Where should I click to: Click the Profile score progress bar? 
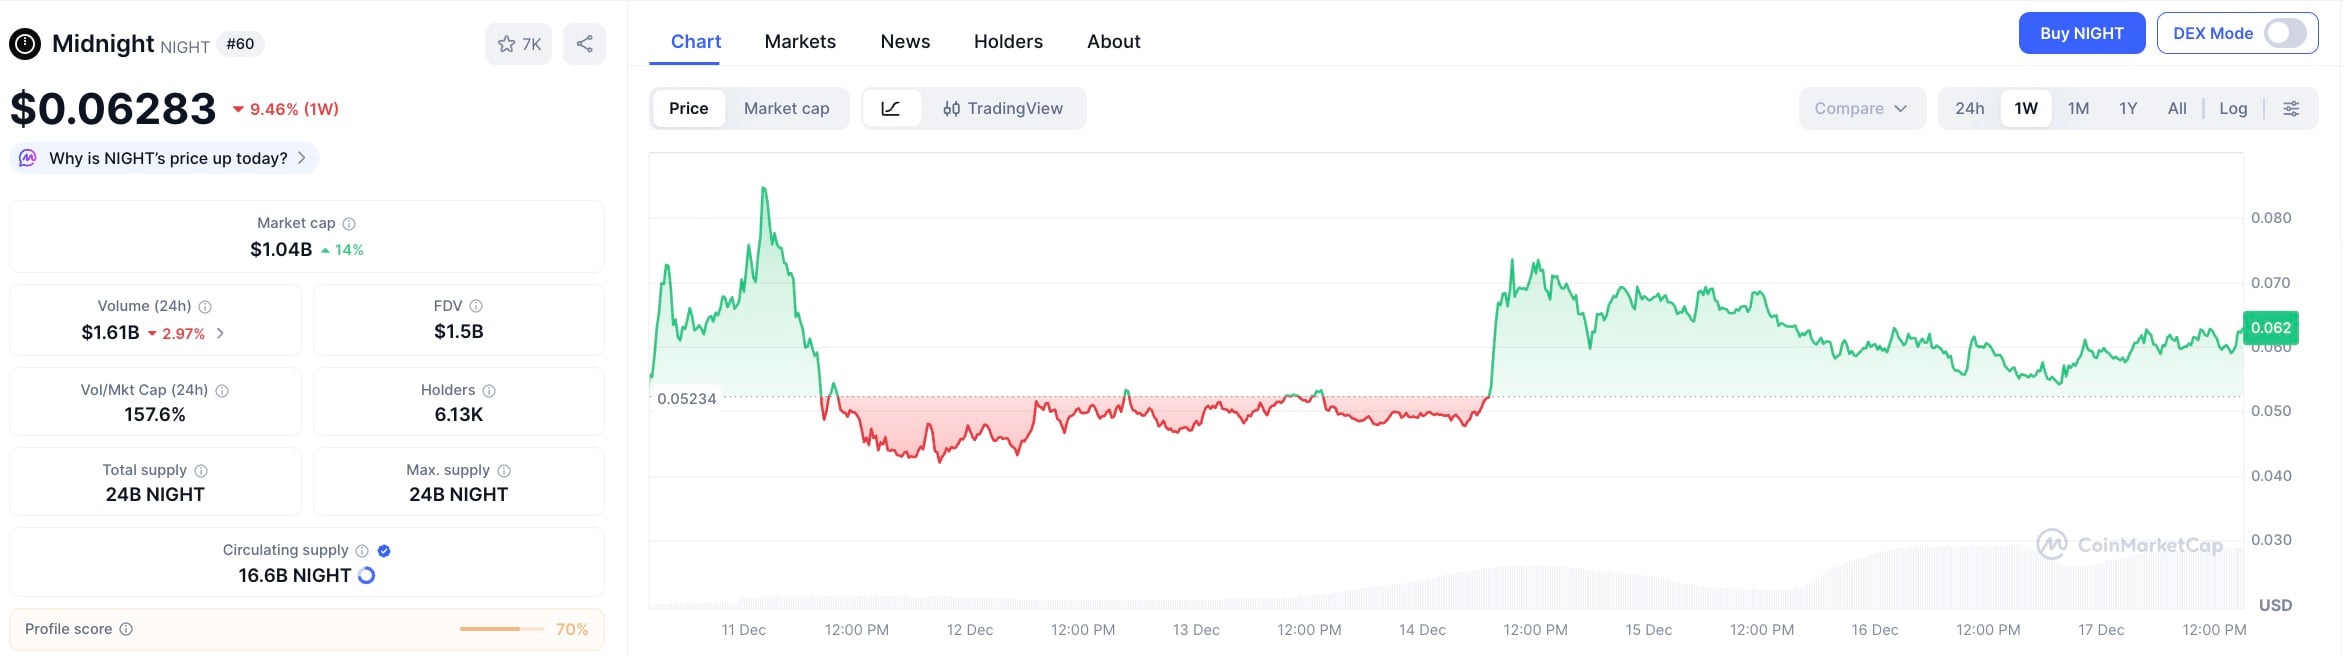[502, 629]
